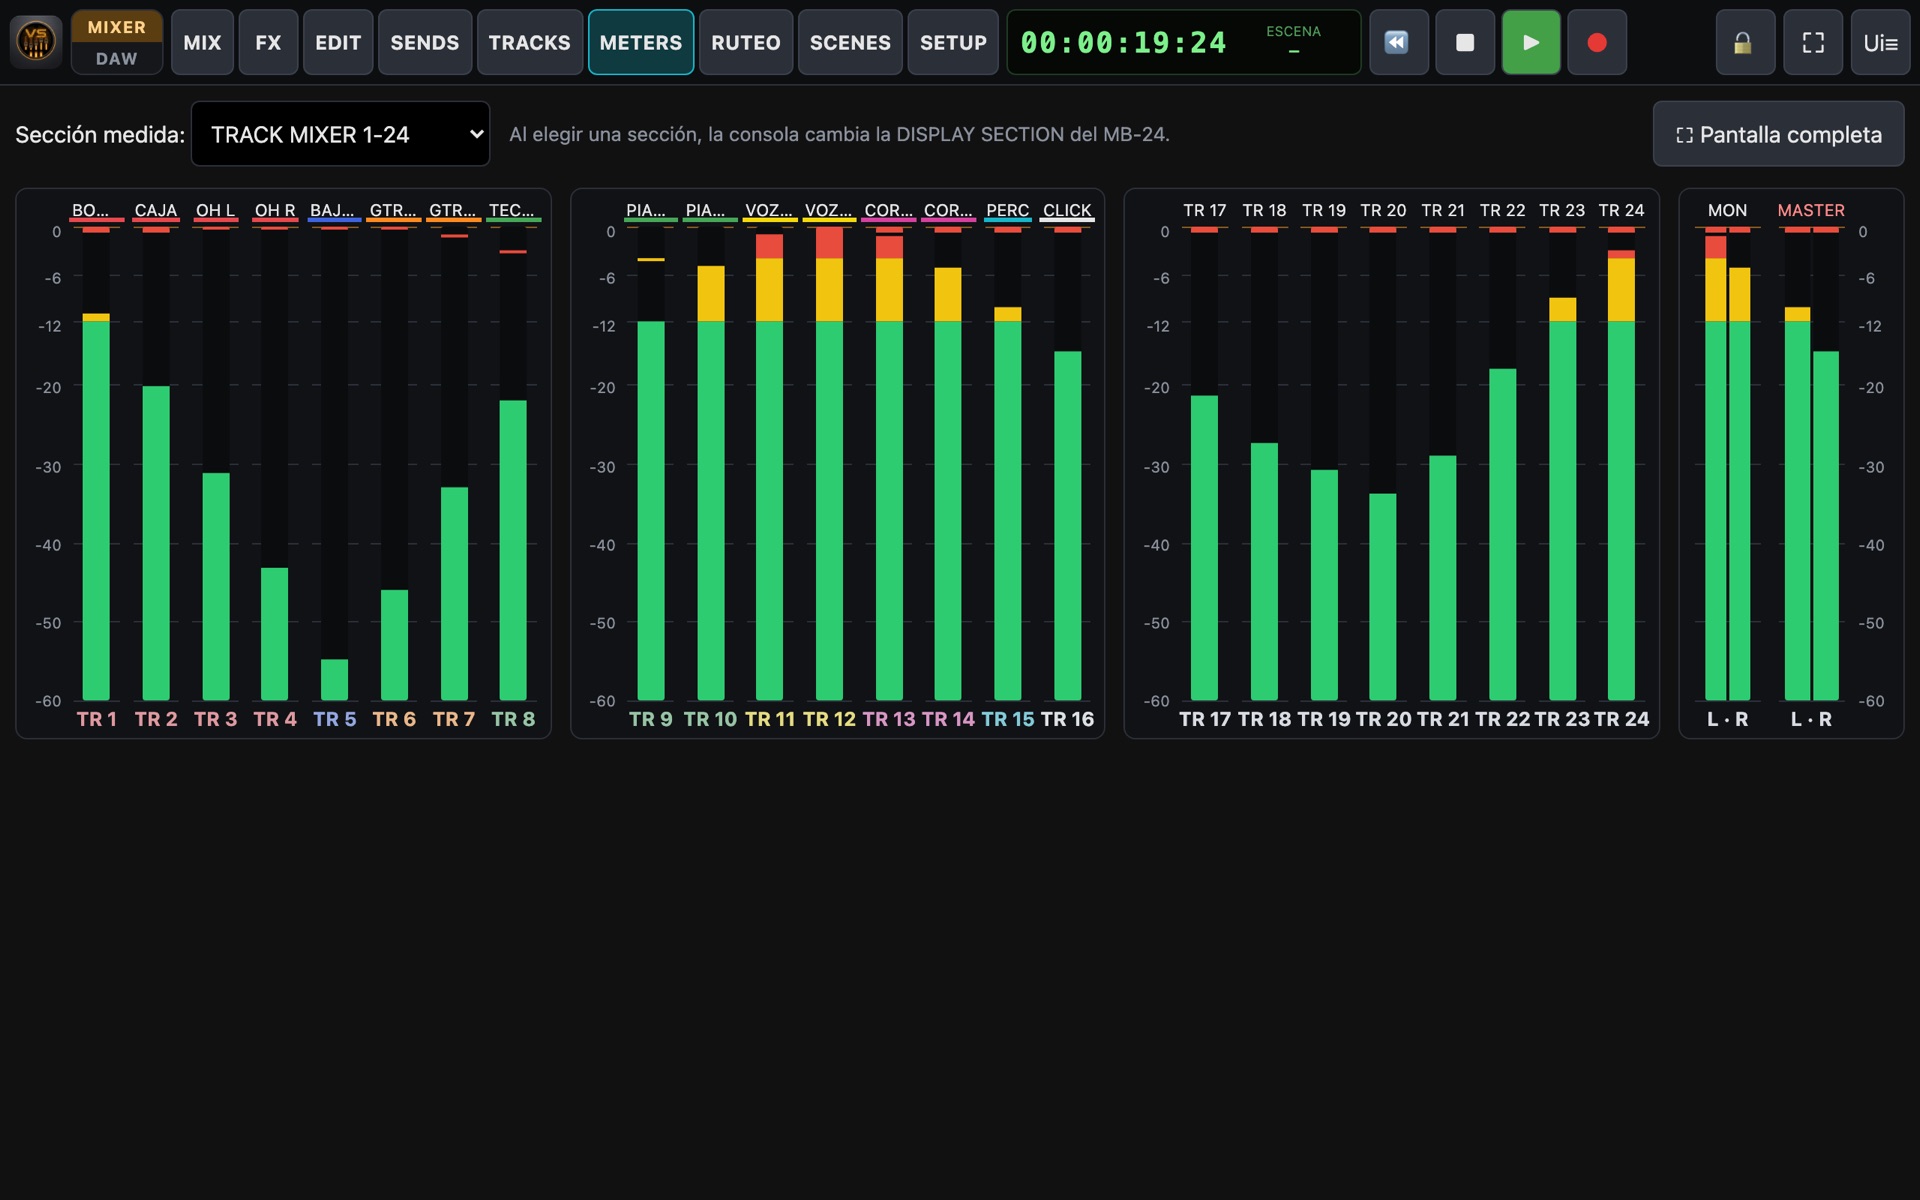Screen dimensions: 1920x1200
Task: Go to the SENDS tab
Action: (x=425, y=42)
